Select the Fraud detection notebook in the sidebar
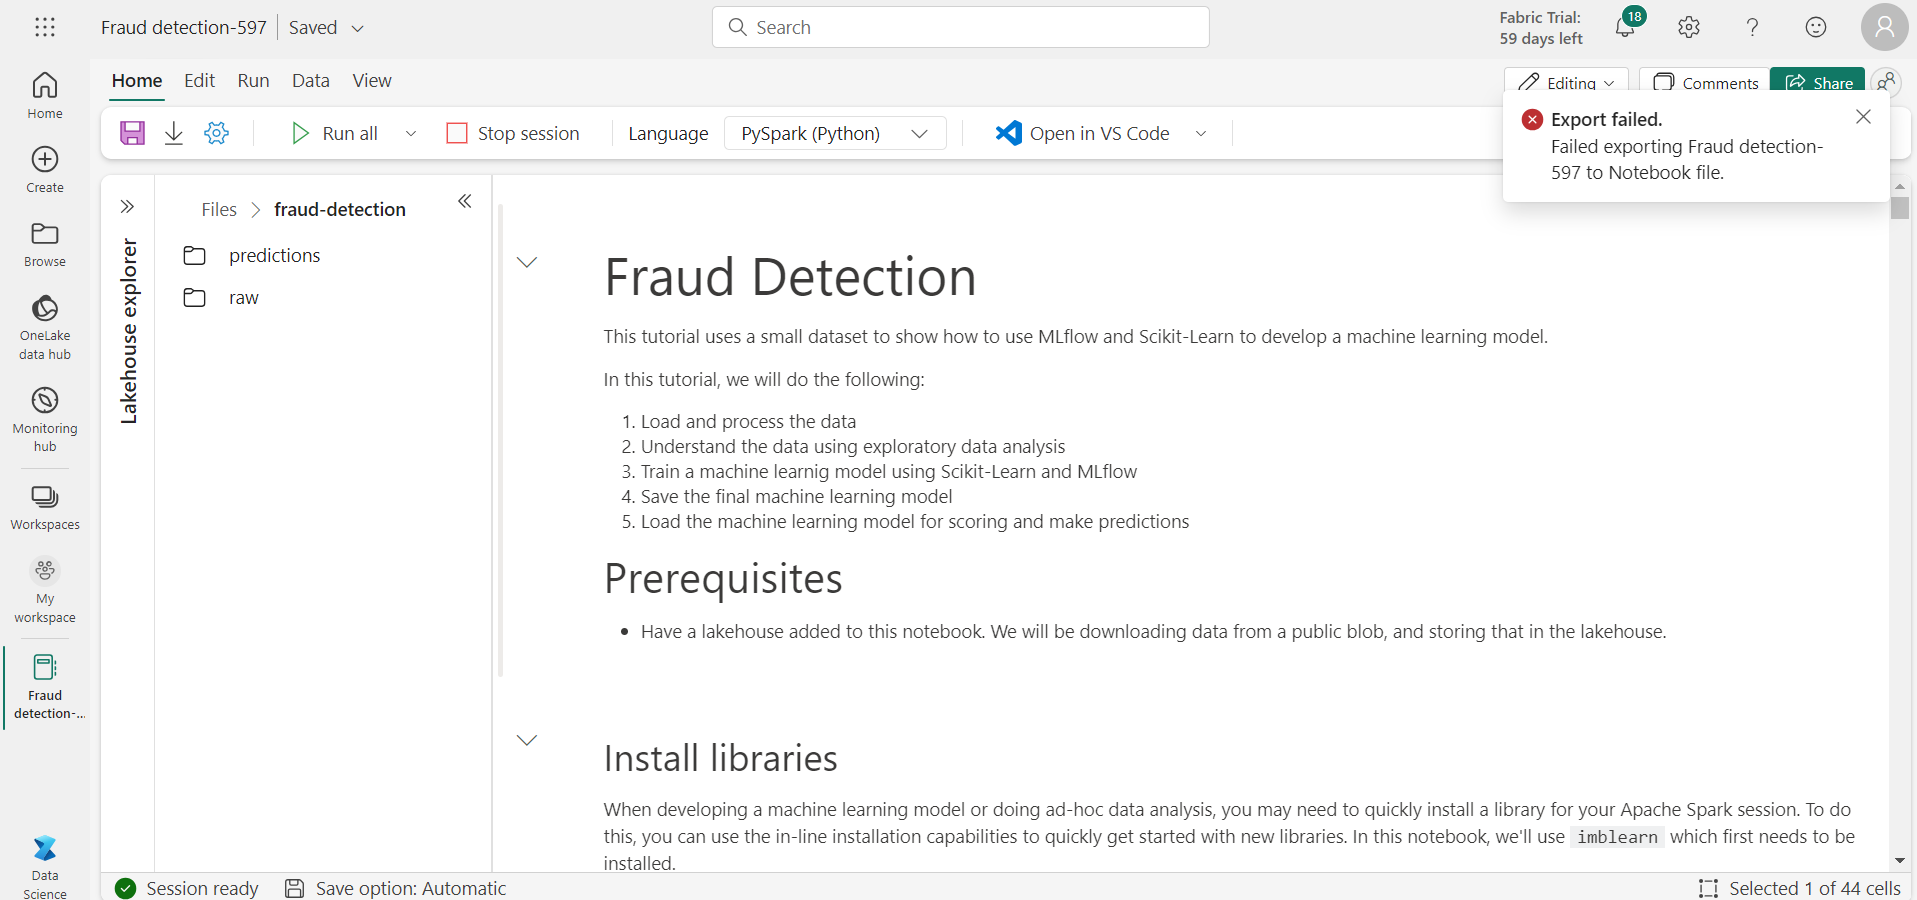 pyautogui.click(x=45, y=686)
